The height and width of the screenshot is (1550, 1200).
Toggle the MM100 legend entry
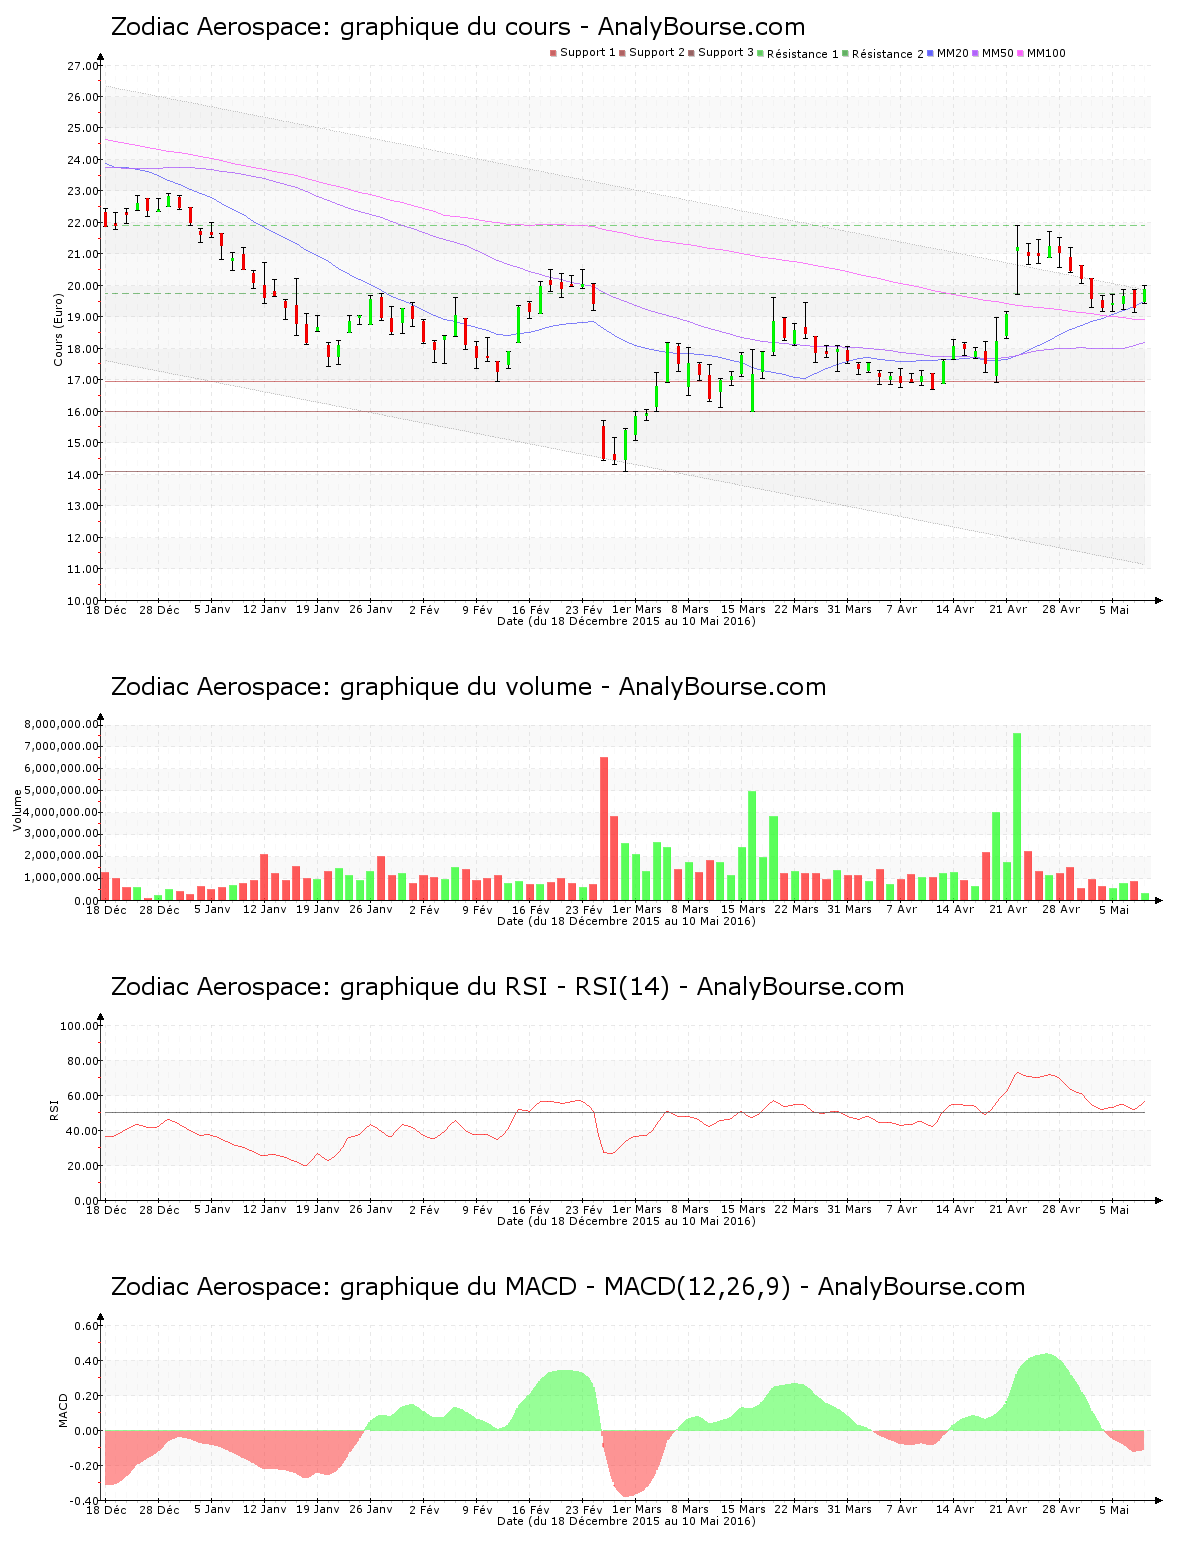tap(1041, 53)
